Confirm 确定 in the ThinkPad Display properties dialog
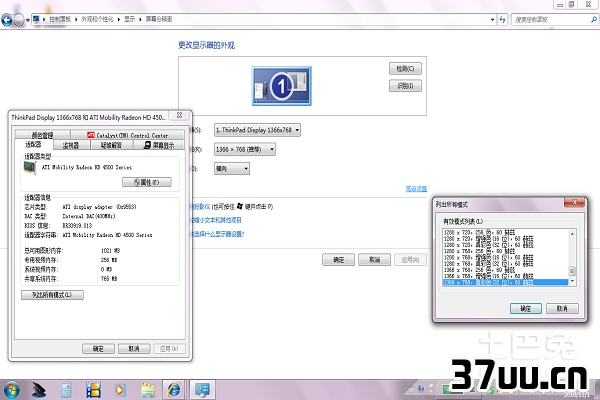The height and width of the screenshot is (400, 600). click(x=98, y=349)
